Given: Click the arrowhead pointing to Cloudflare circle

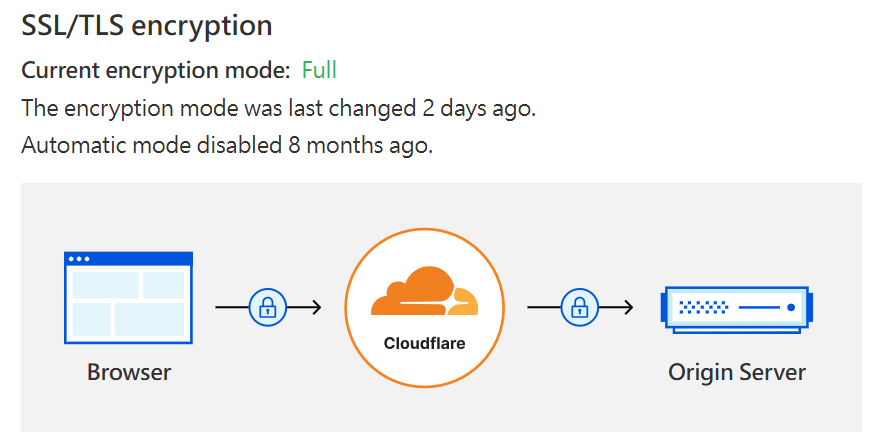Looking at the screenshot, I should pos(314,306).
